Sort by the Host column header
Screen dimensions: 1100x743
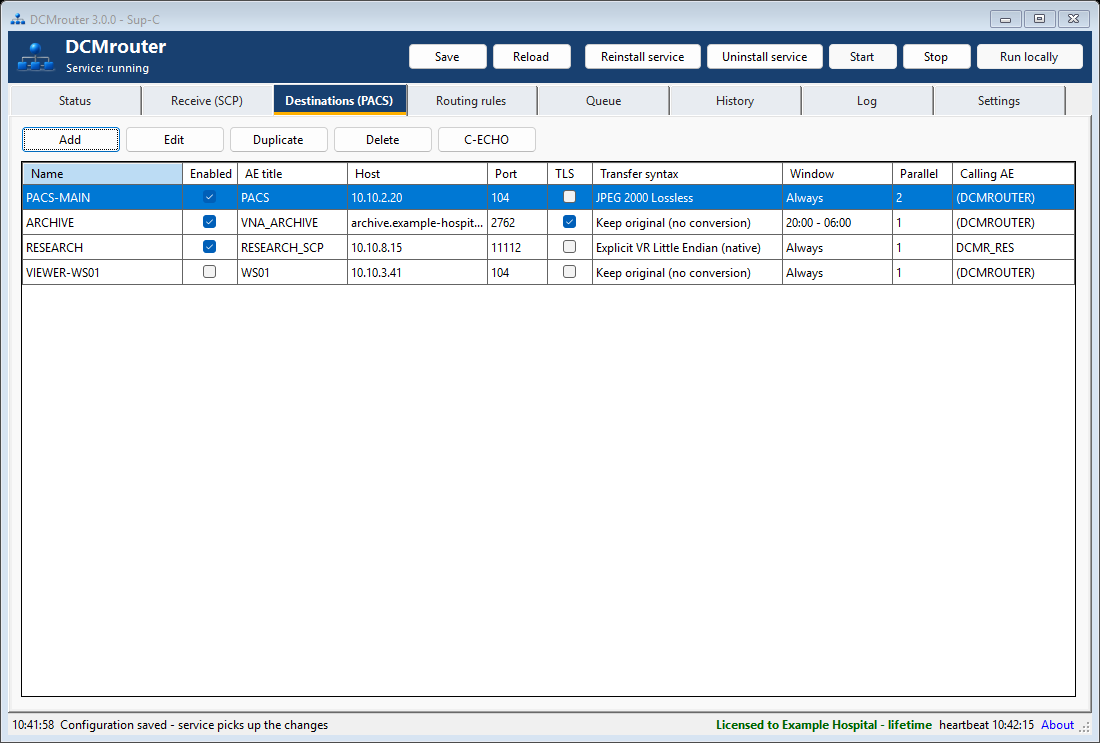(417, 173)
